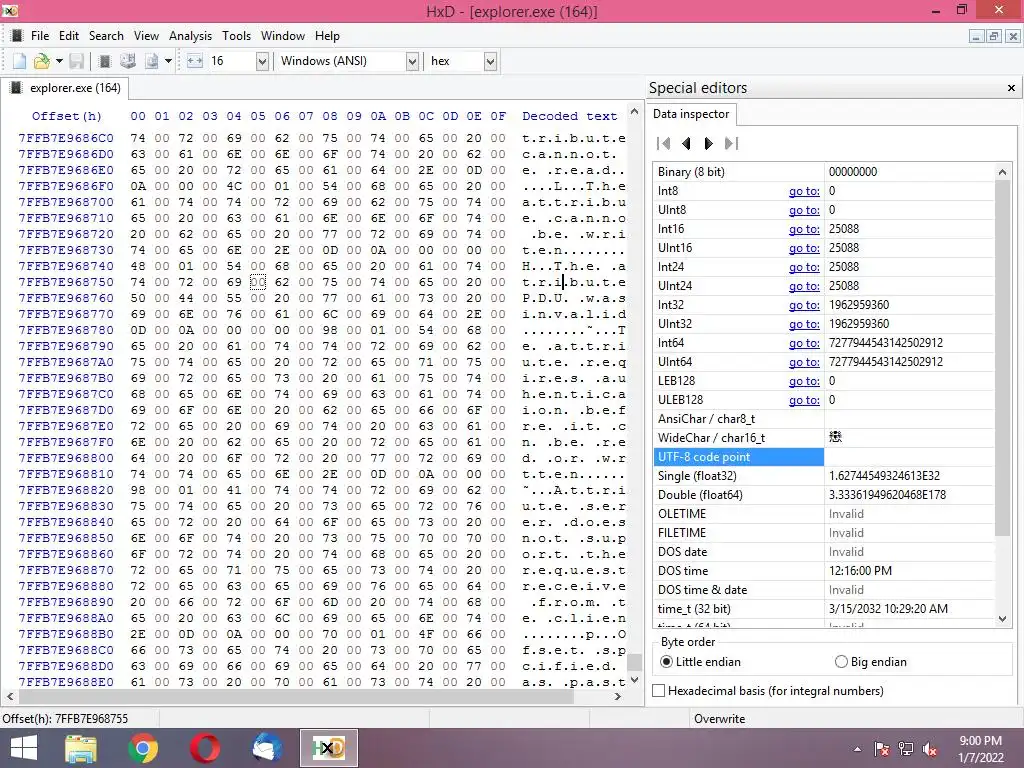Enable Hexadecimal basis for integral numbers
1024x768 pixels.
[768, 690]
